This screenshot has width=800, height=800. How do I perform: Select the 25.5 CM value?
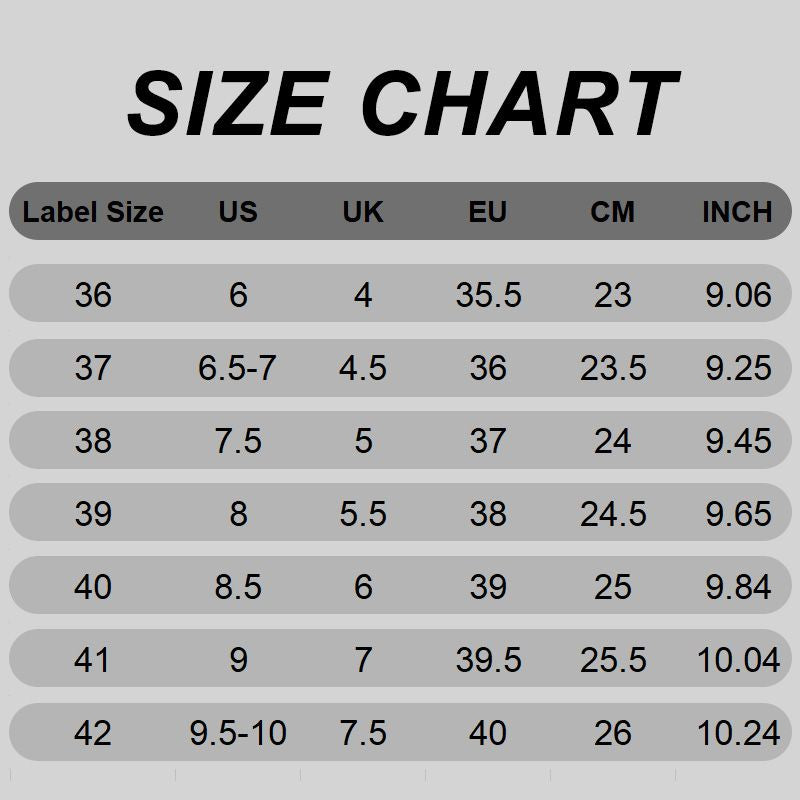(x=613, y=660)
